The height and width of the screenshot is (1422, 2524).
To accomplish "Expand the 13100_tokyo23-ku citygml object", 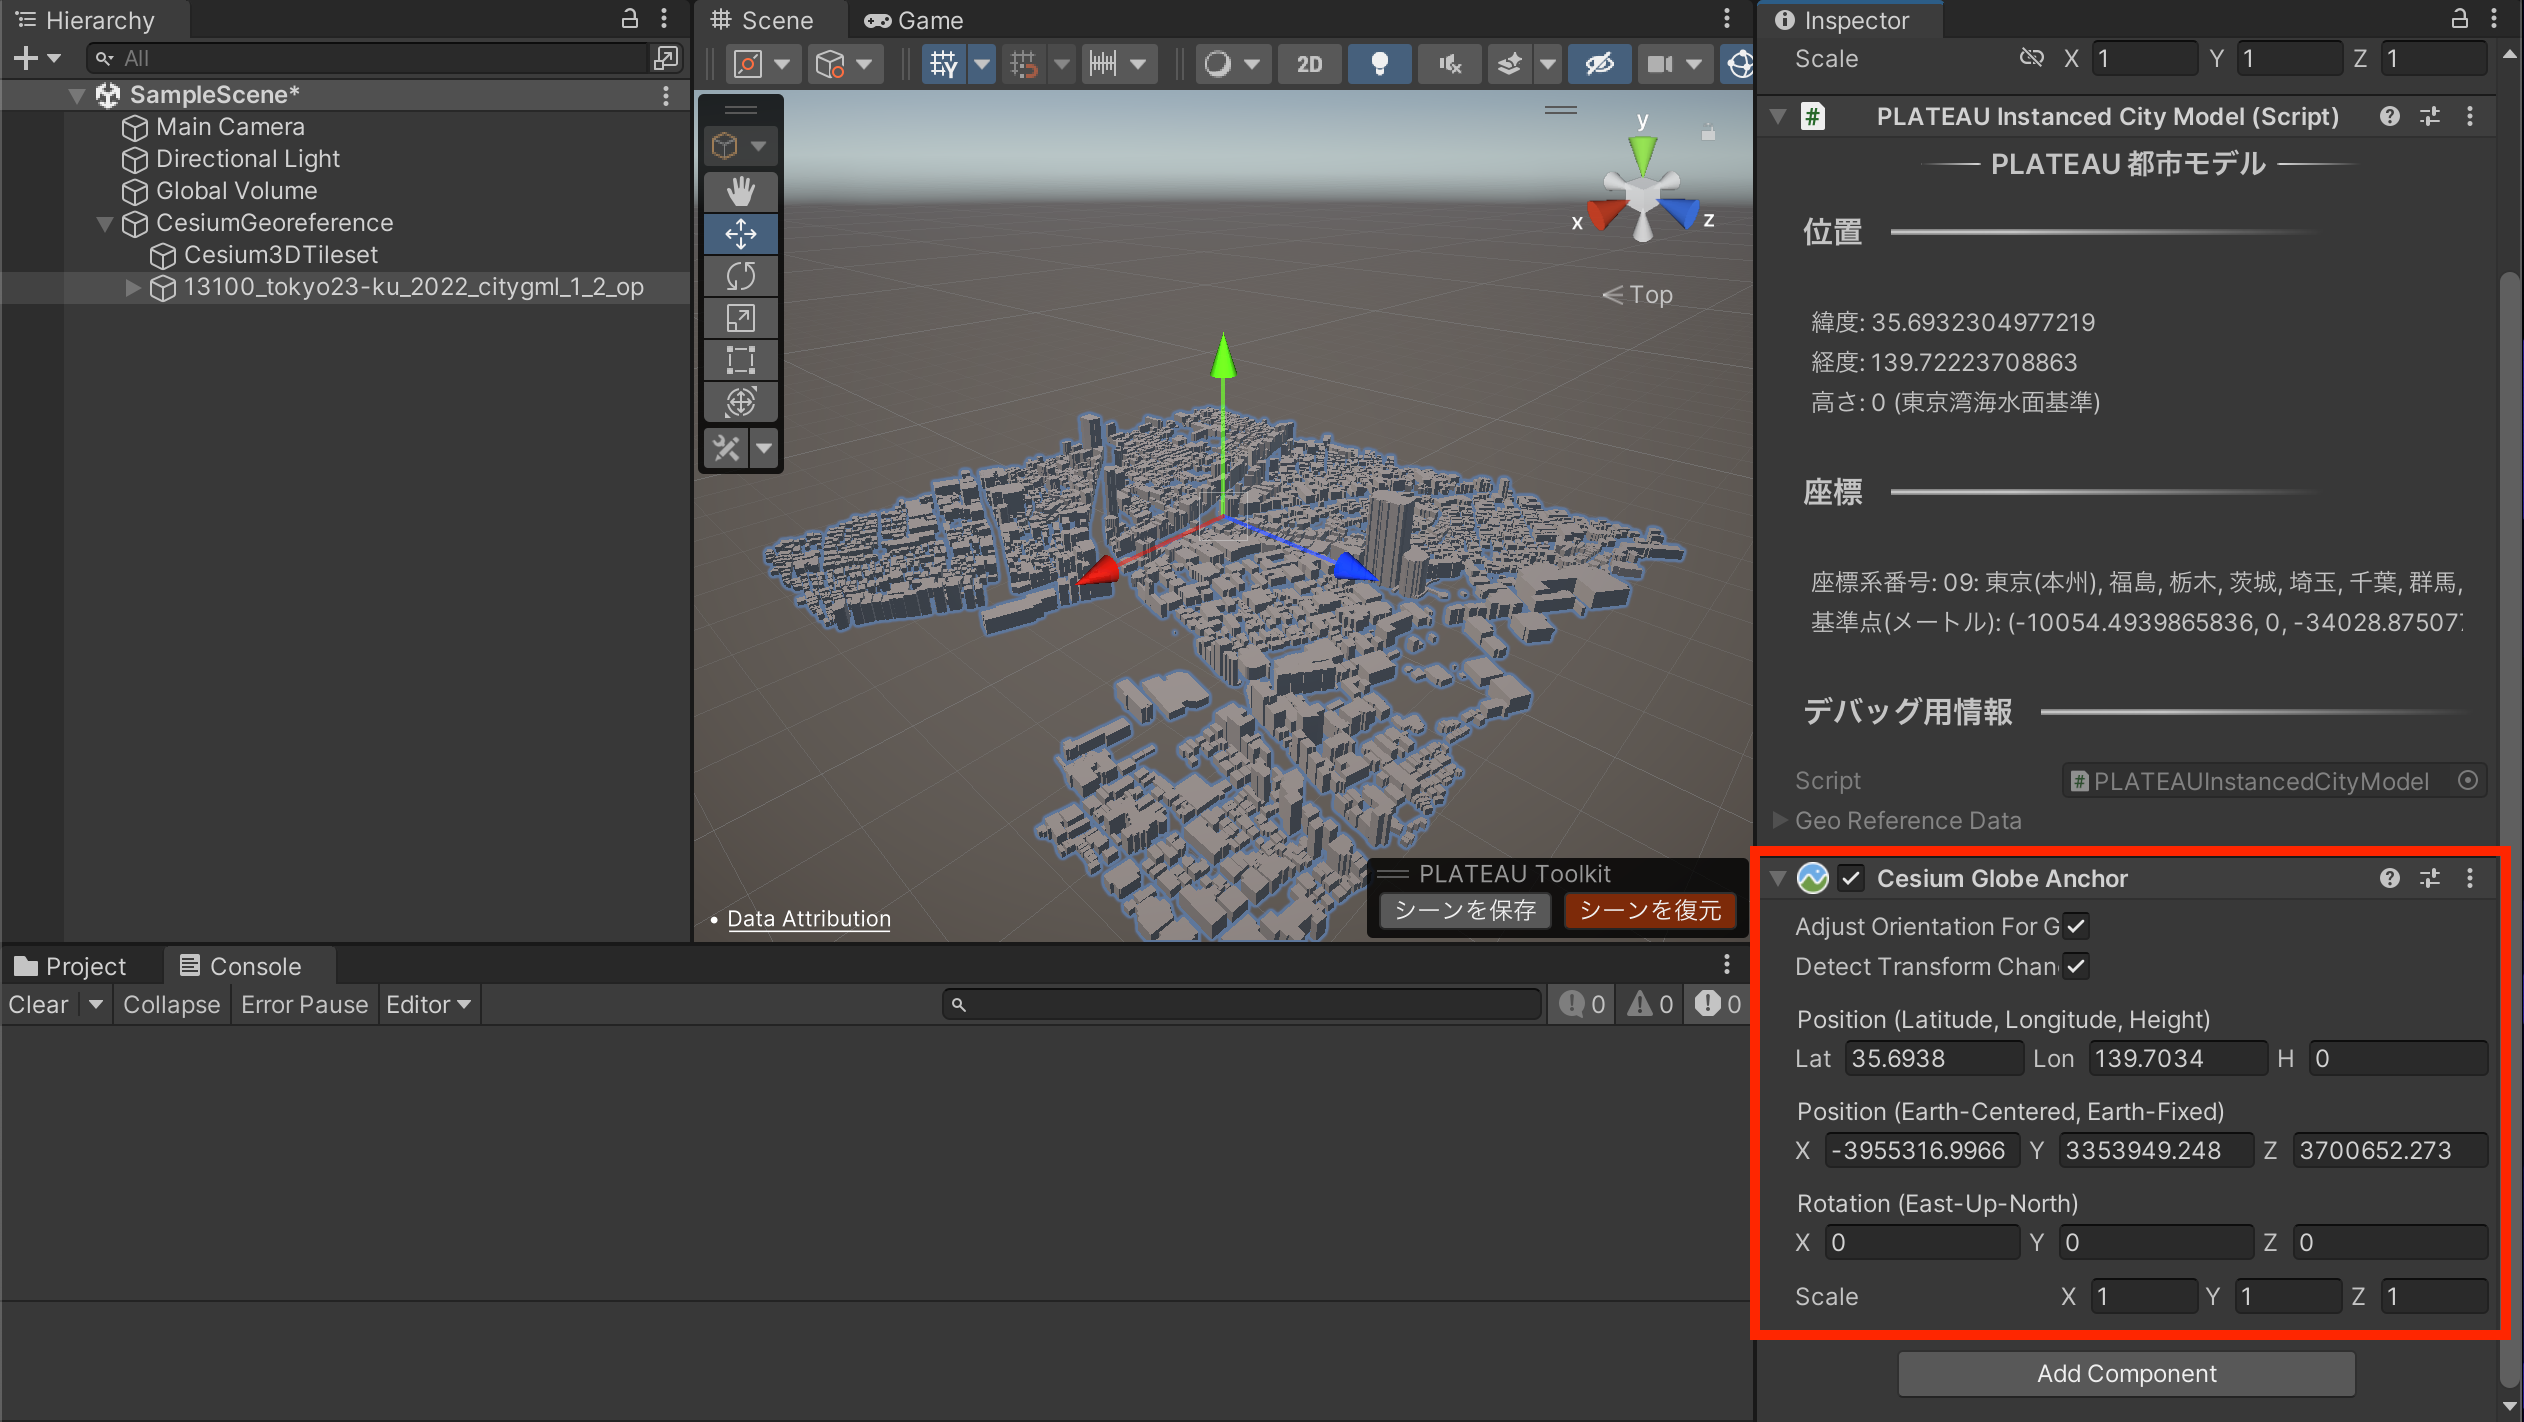I will 132,288.
